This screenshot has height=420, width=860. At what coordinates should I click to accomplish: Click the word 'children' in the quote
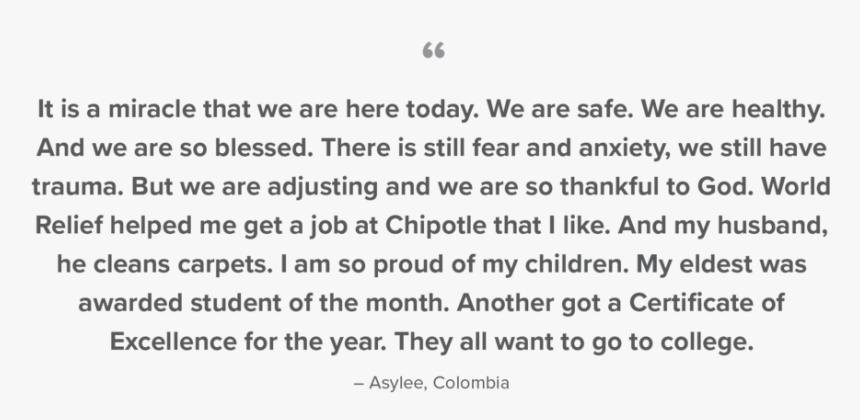click(x=573, y=264)
